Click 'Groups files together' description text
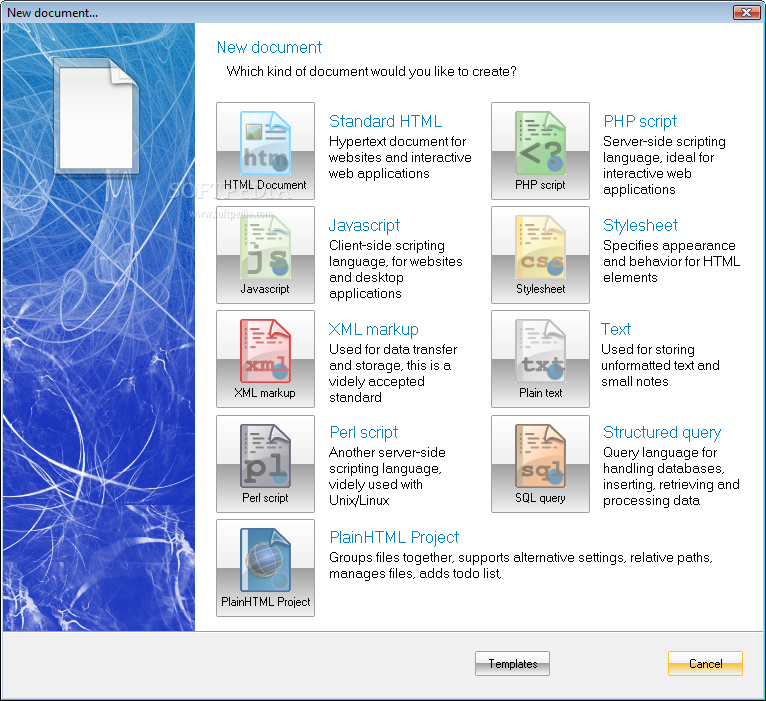This screenshot has width=766, height=701. click(521, 565)
